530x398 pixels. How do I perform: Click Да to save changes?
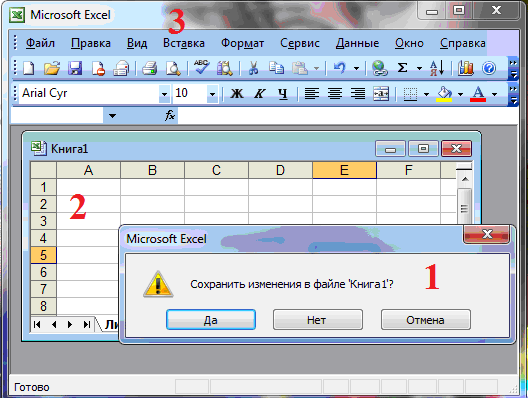(211, 319)
